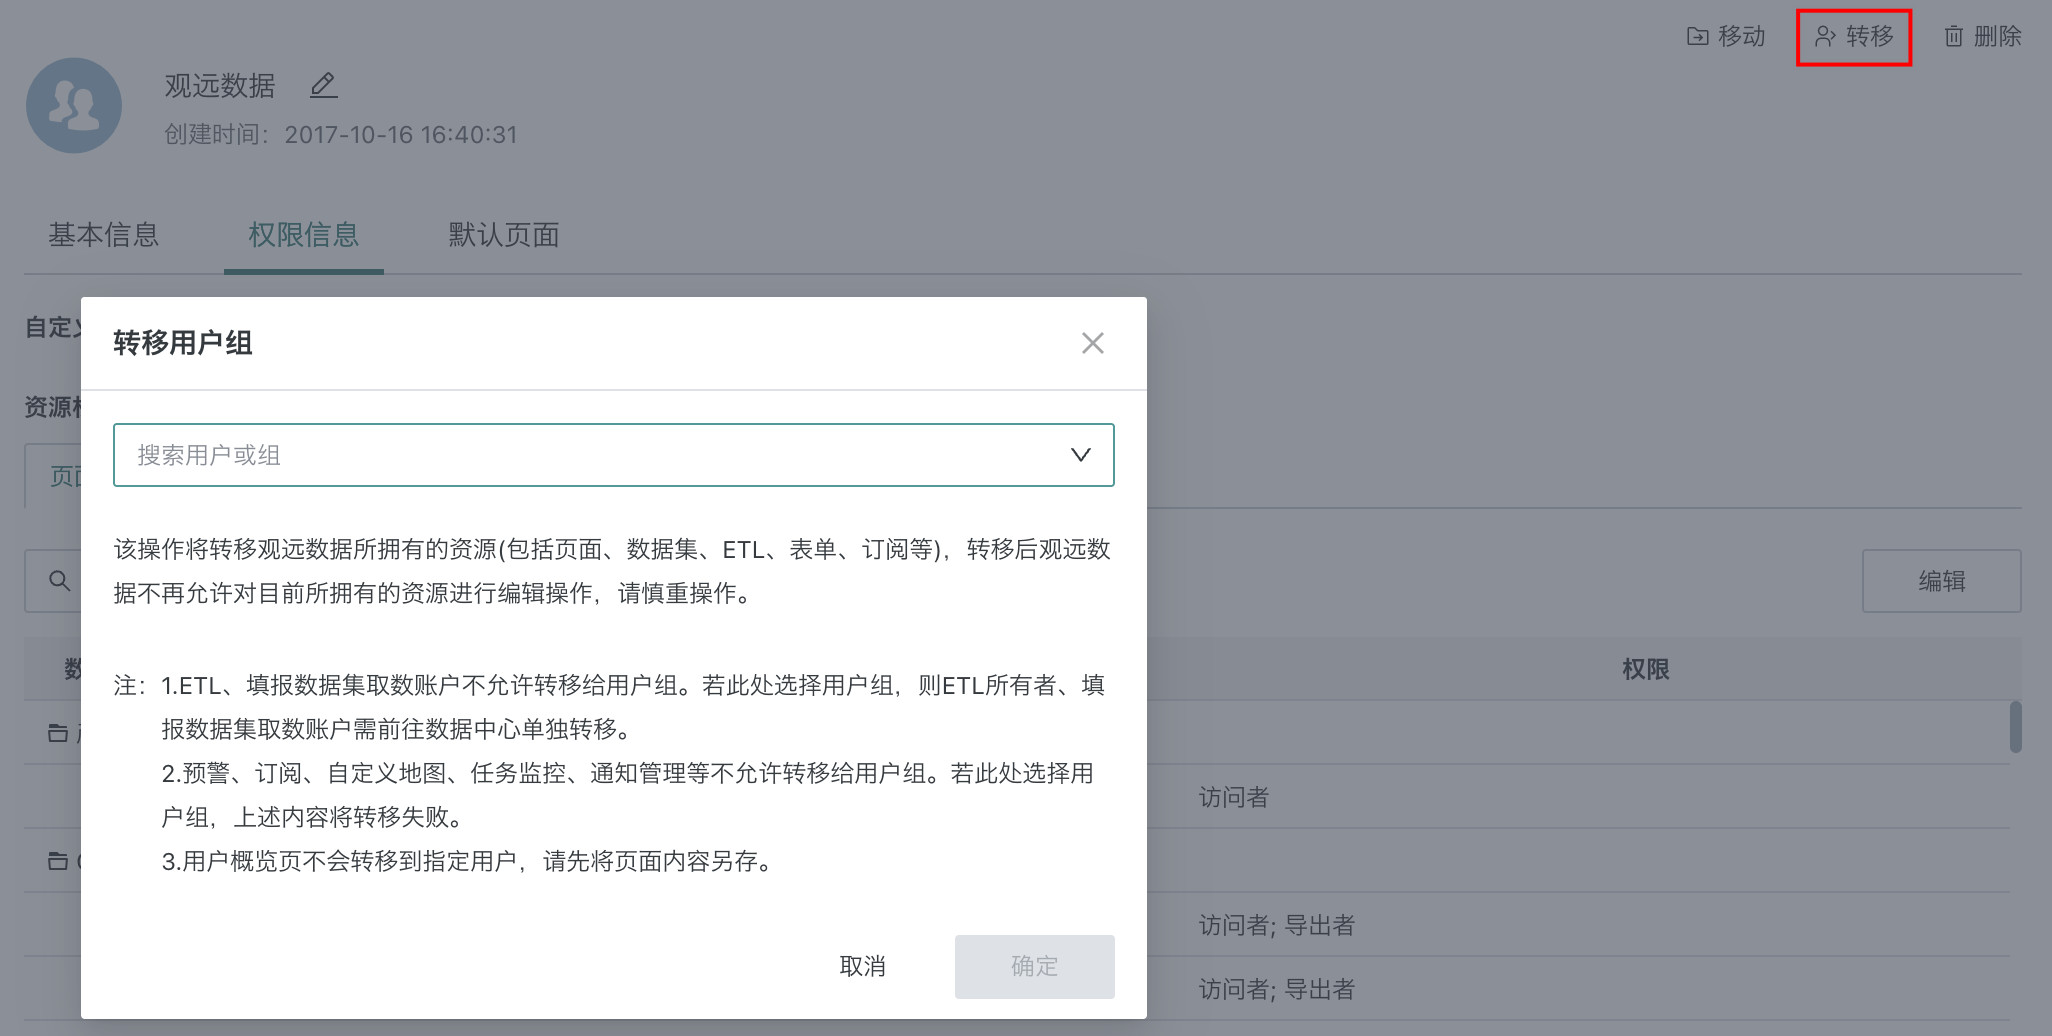Click the 移动 folder icon
2052x1036 pixels.
[1697, 37]
